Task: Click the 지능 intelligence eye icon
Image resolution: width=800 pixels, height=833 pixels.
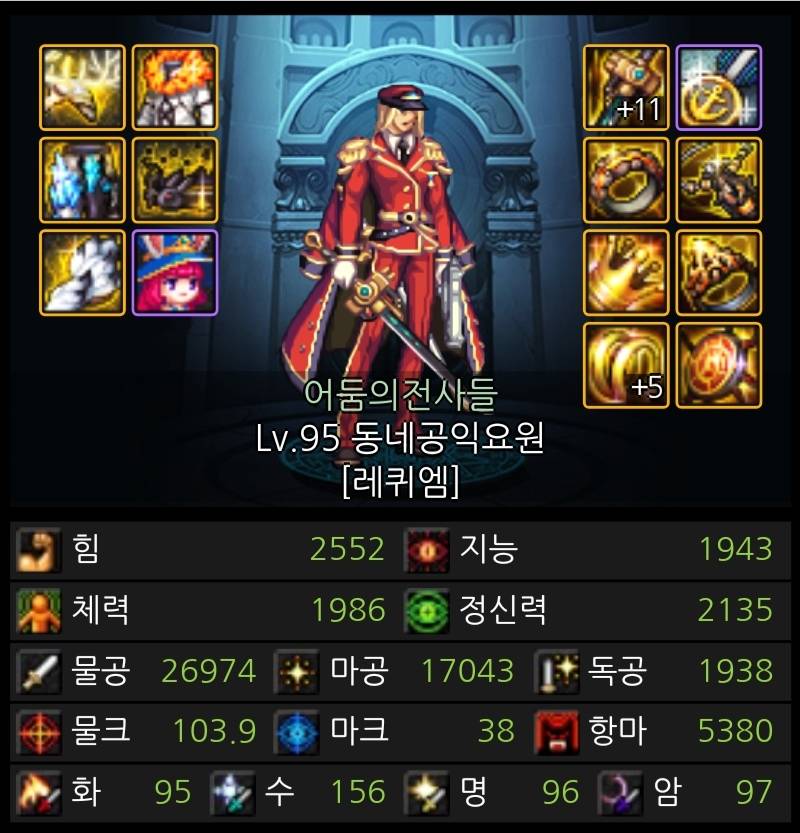Action: pyautogui.click(x=426, y=550)
